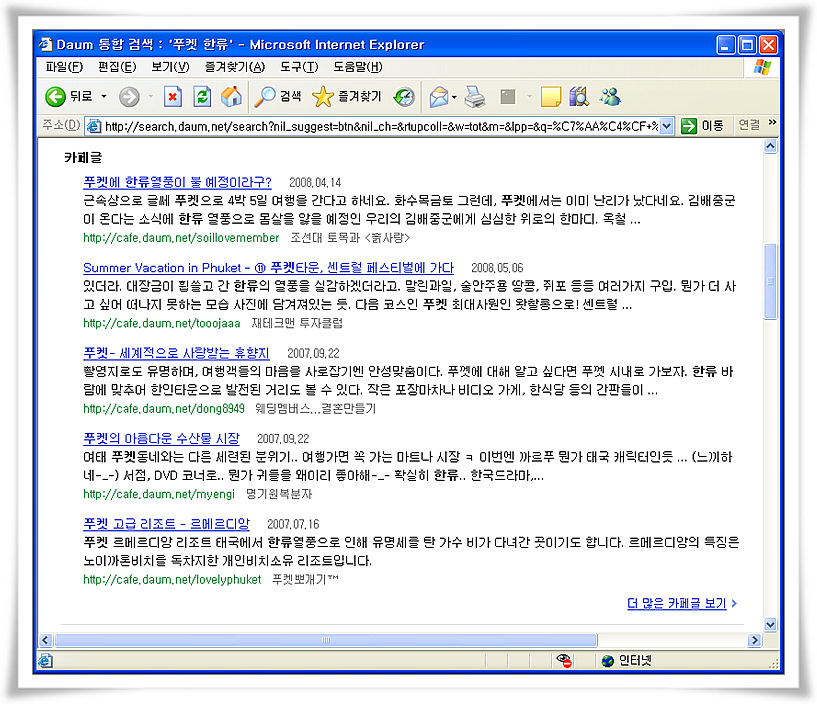Click cafe name 재테크맨 투자클럽

click(x=297, y=324)
